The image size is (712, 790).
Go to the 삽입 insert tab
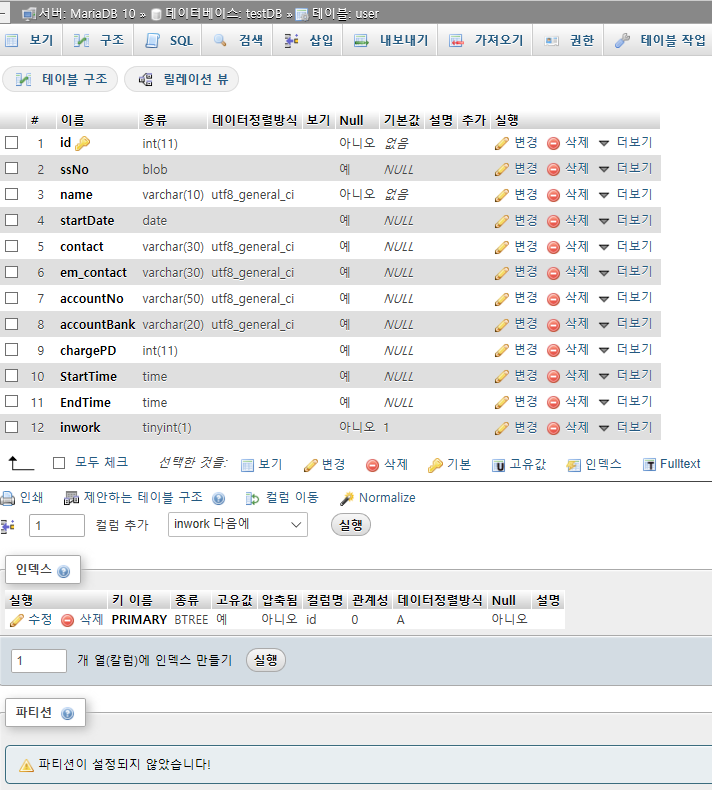point(308,40)
